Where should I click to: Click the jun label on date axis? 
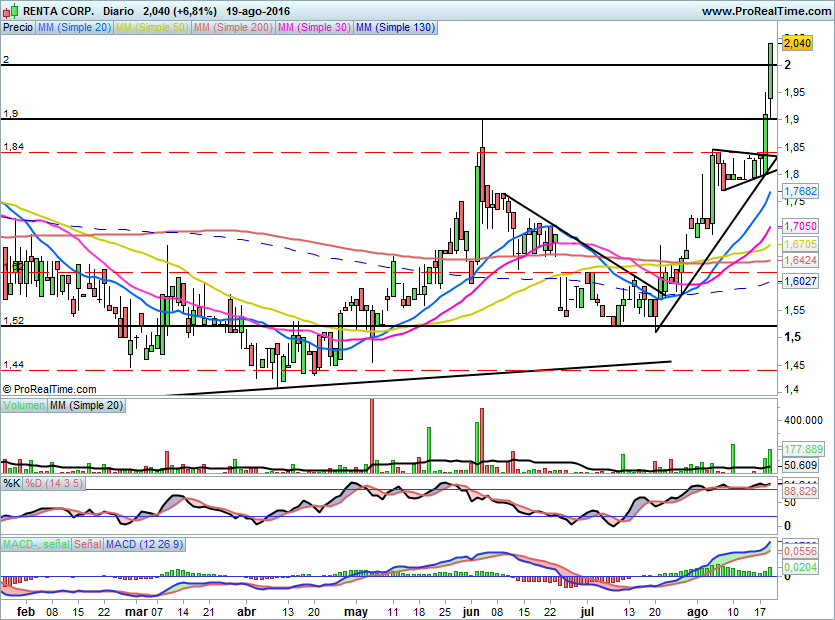471,611
